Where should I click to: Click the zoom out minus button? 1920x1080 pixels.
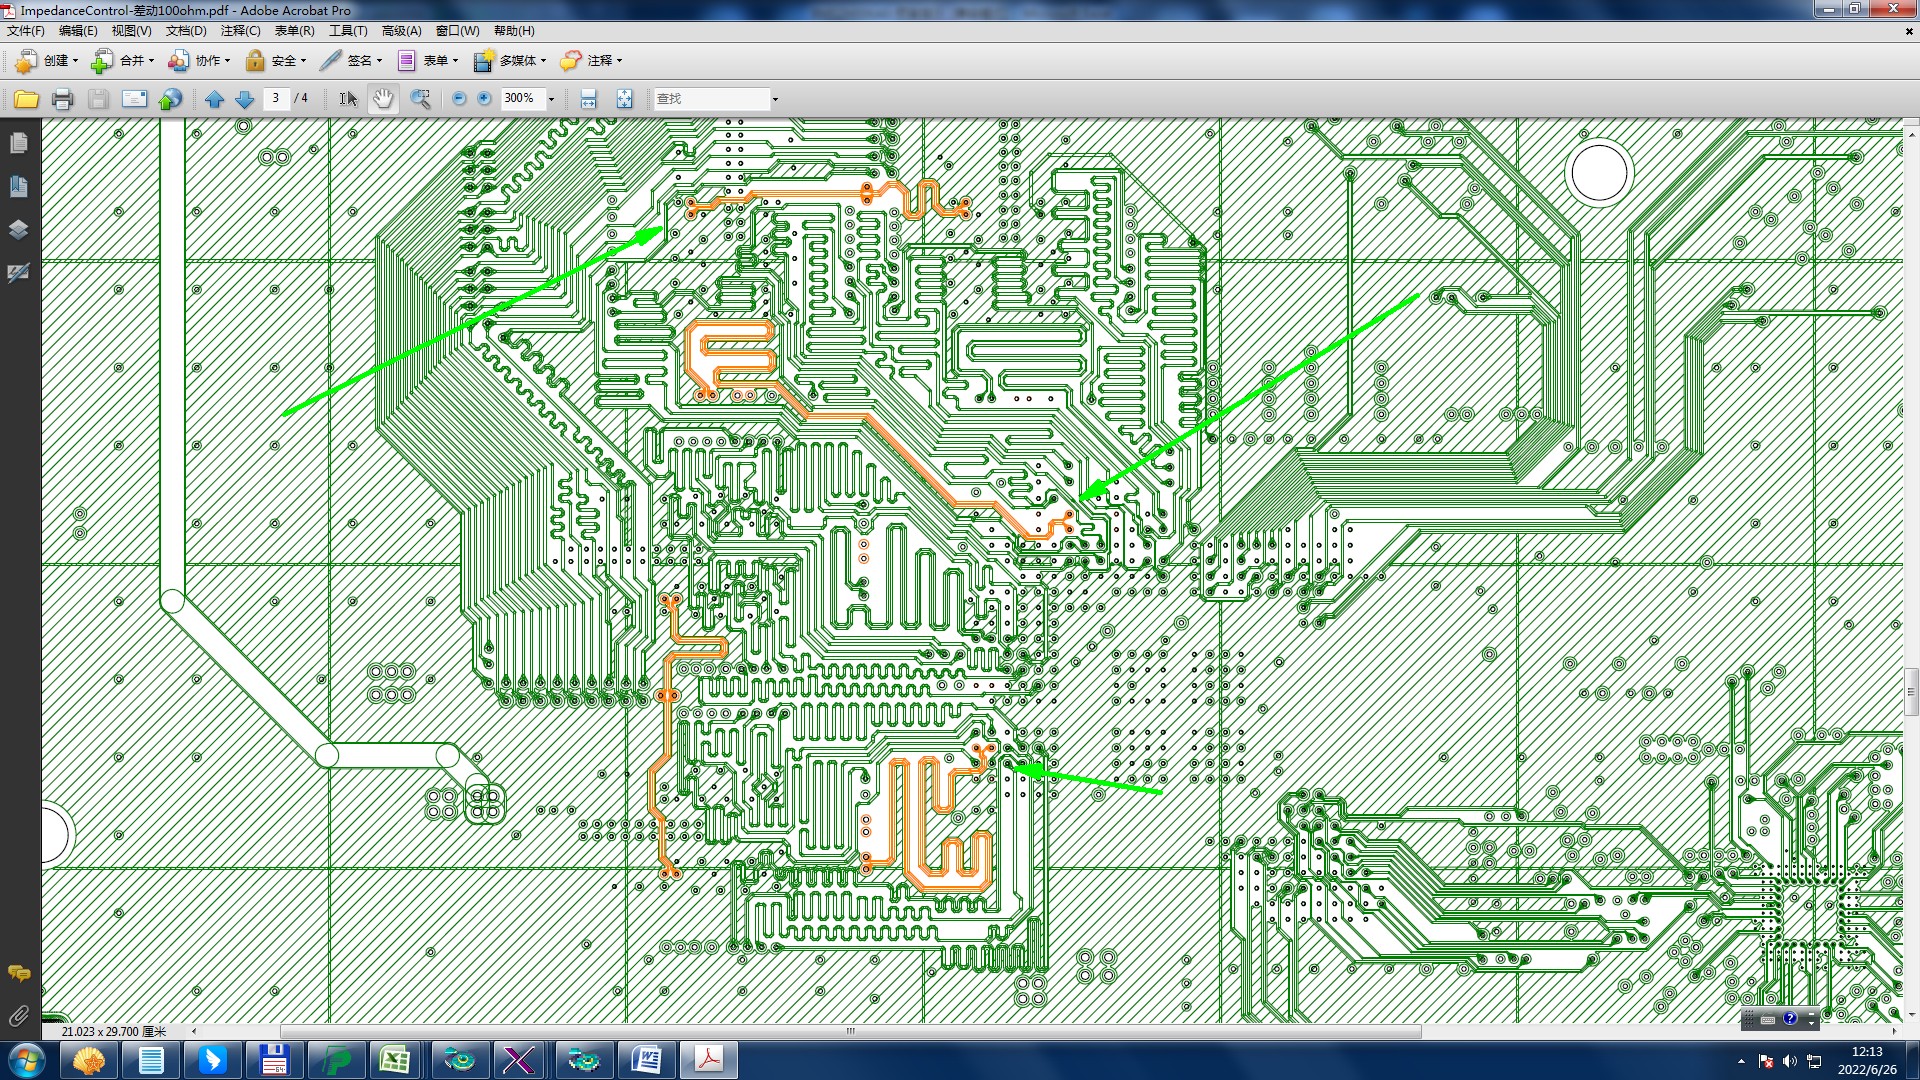459,98
